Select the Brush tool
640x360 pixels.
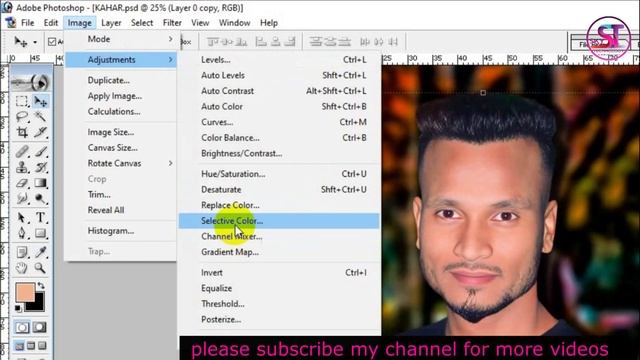(40, 152)
